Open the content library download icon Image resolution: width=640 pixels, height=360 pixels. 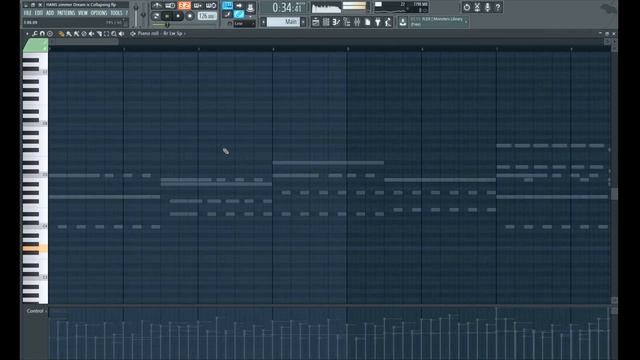point(402,22)
